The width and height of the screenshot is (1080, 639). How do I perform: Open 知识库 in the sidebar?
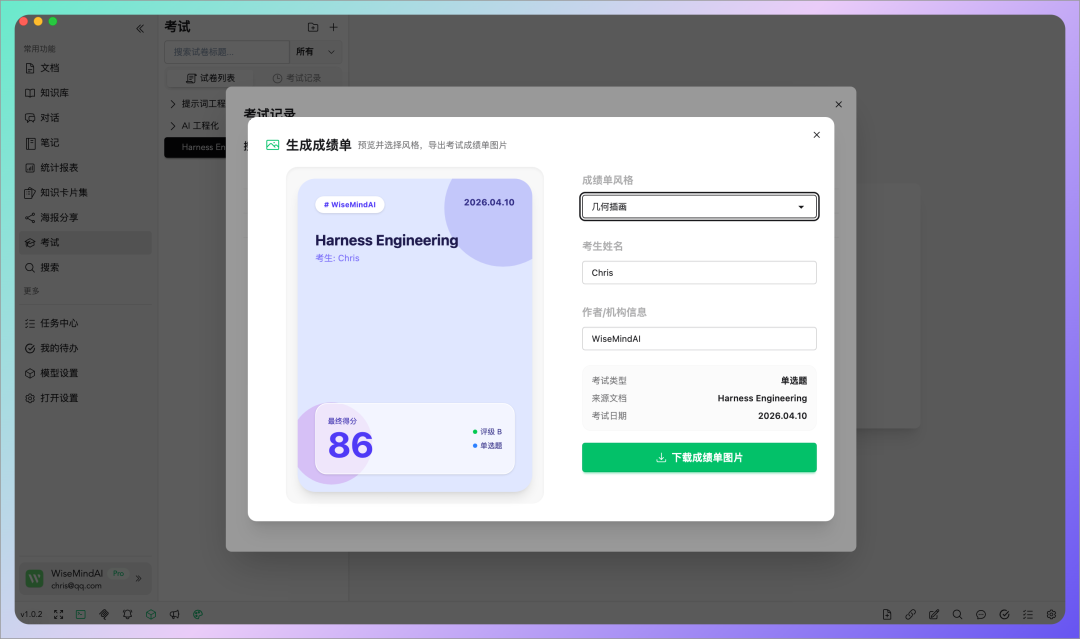point(85,93)
